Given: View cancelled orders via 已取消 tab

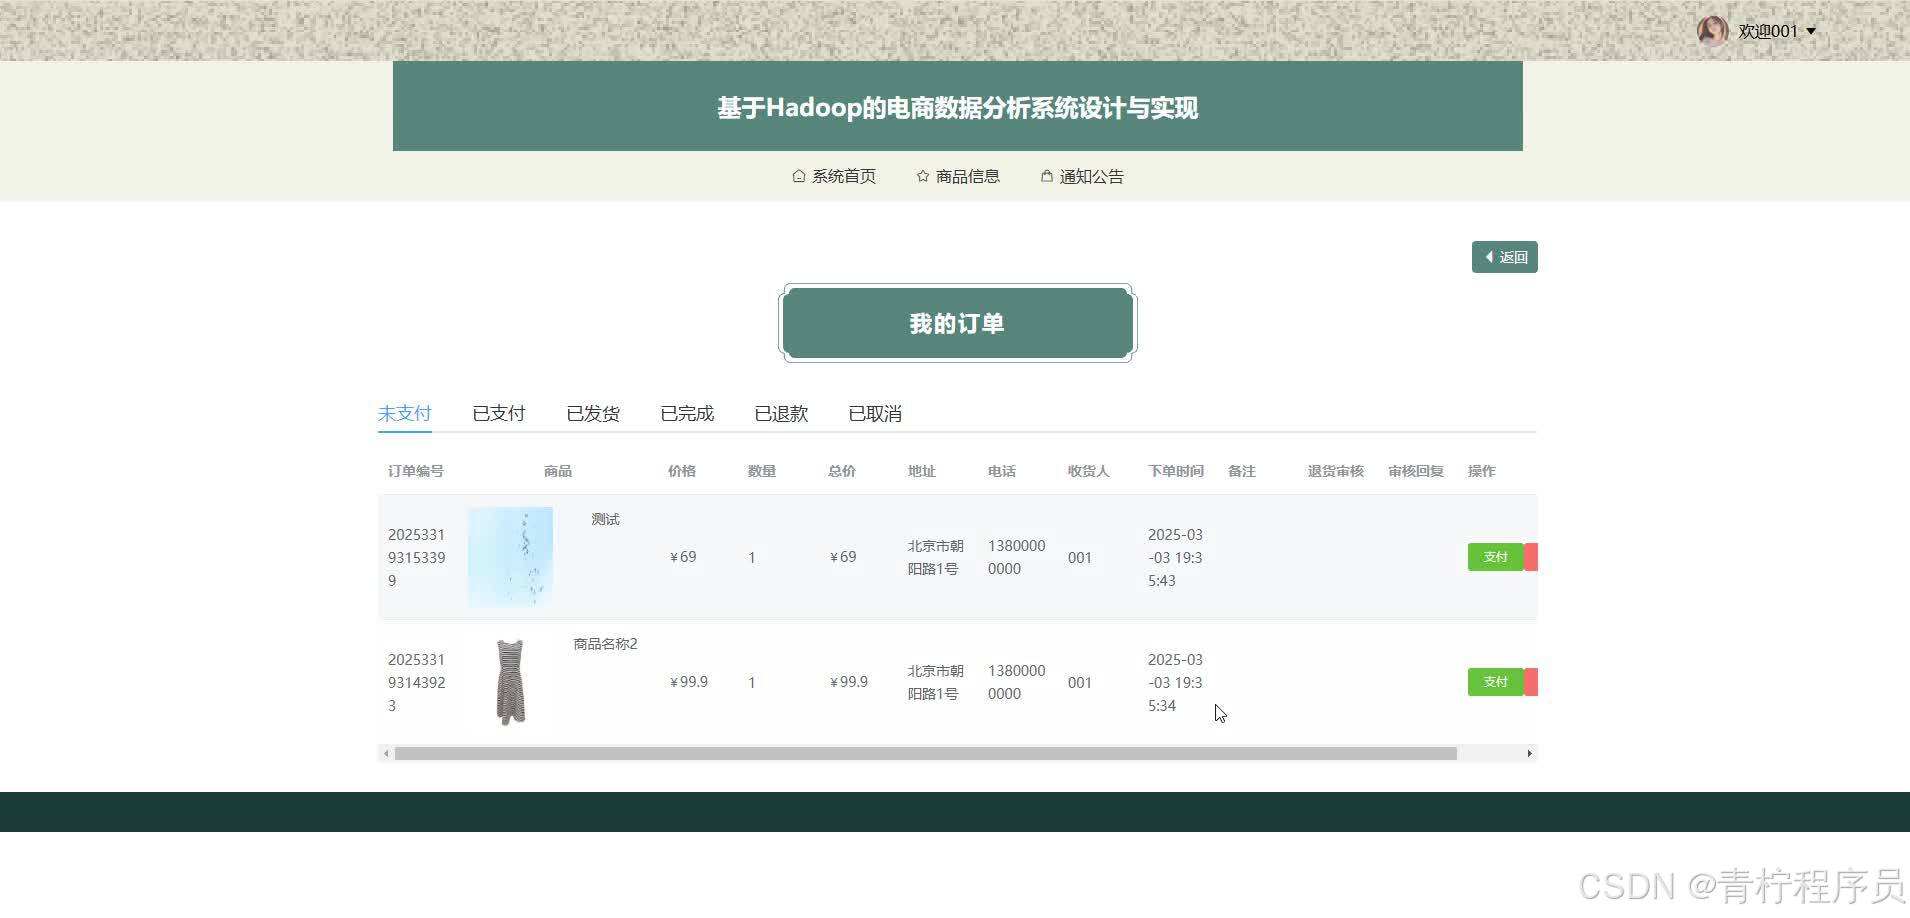Looking at the screenshot, I should pos(874,412).
